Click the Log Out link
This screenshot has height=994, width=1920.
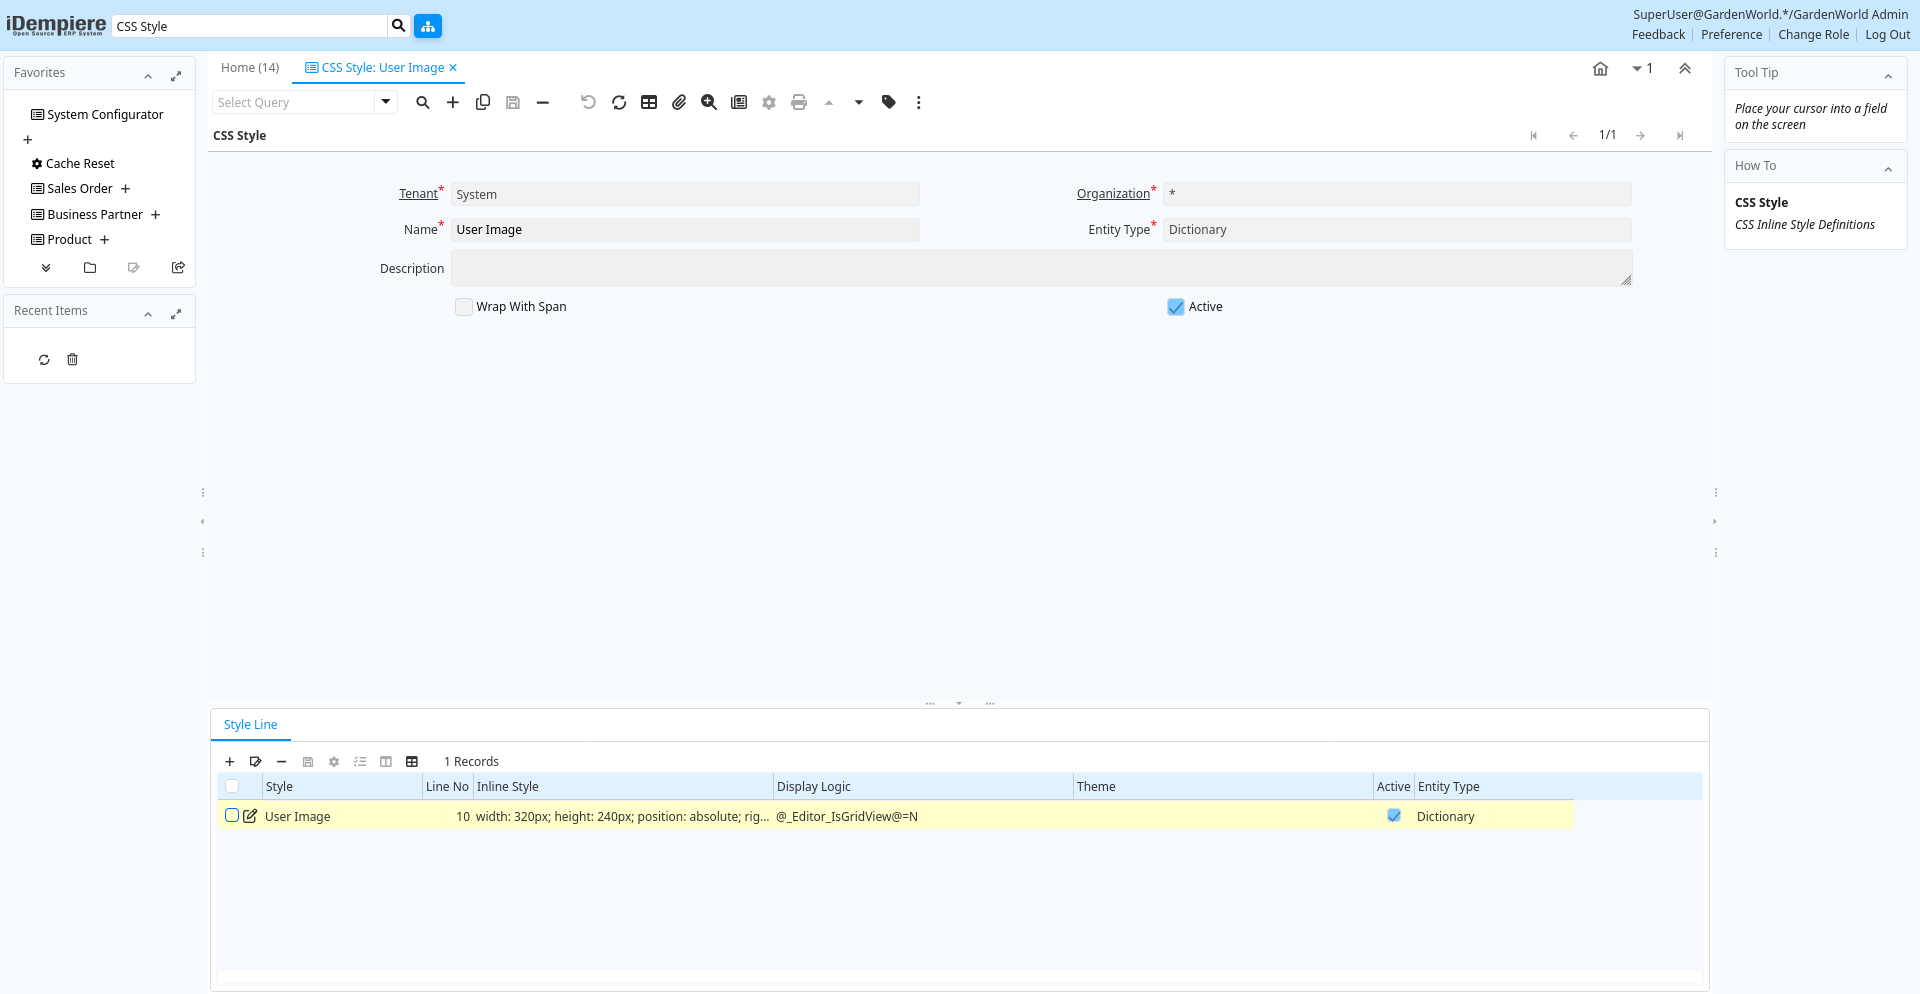click(x=1887, y=35)
